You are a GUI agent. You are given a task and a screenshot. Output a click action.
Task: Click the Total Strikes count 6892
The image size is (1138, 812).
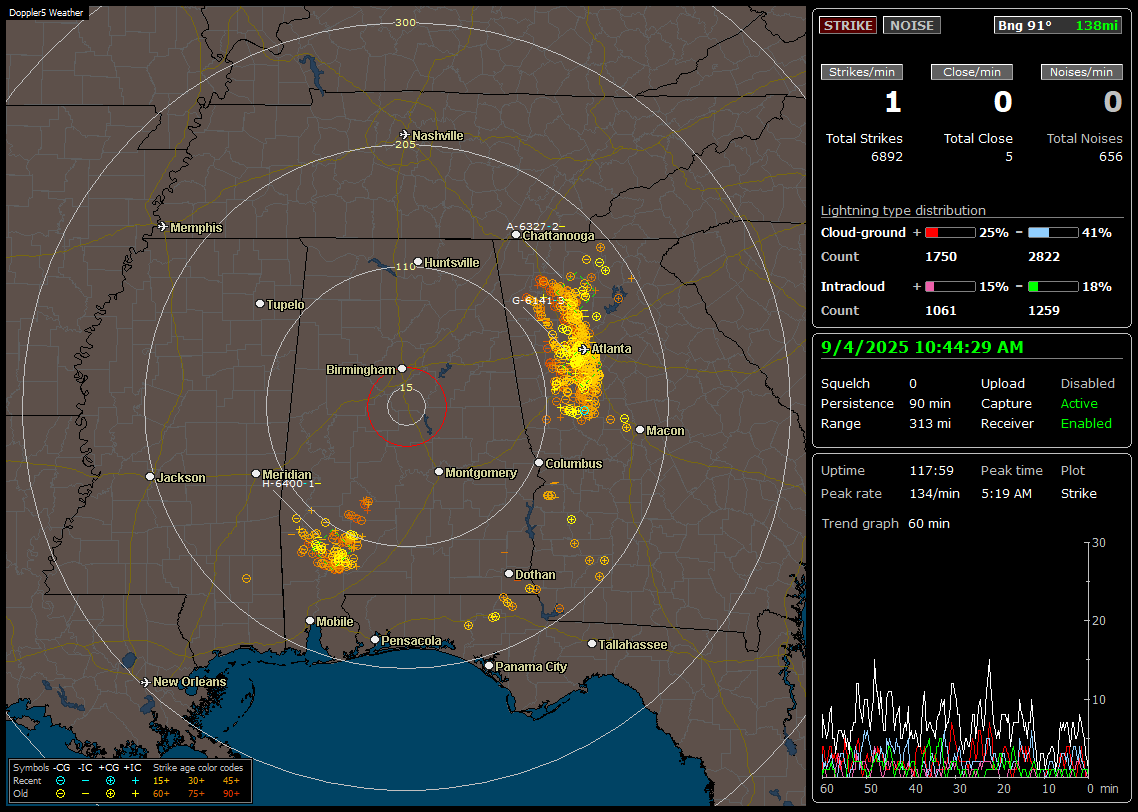click(x=887, y=157)
